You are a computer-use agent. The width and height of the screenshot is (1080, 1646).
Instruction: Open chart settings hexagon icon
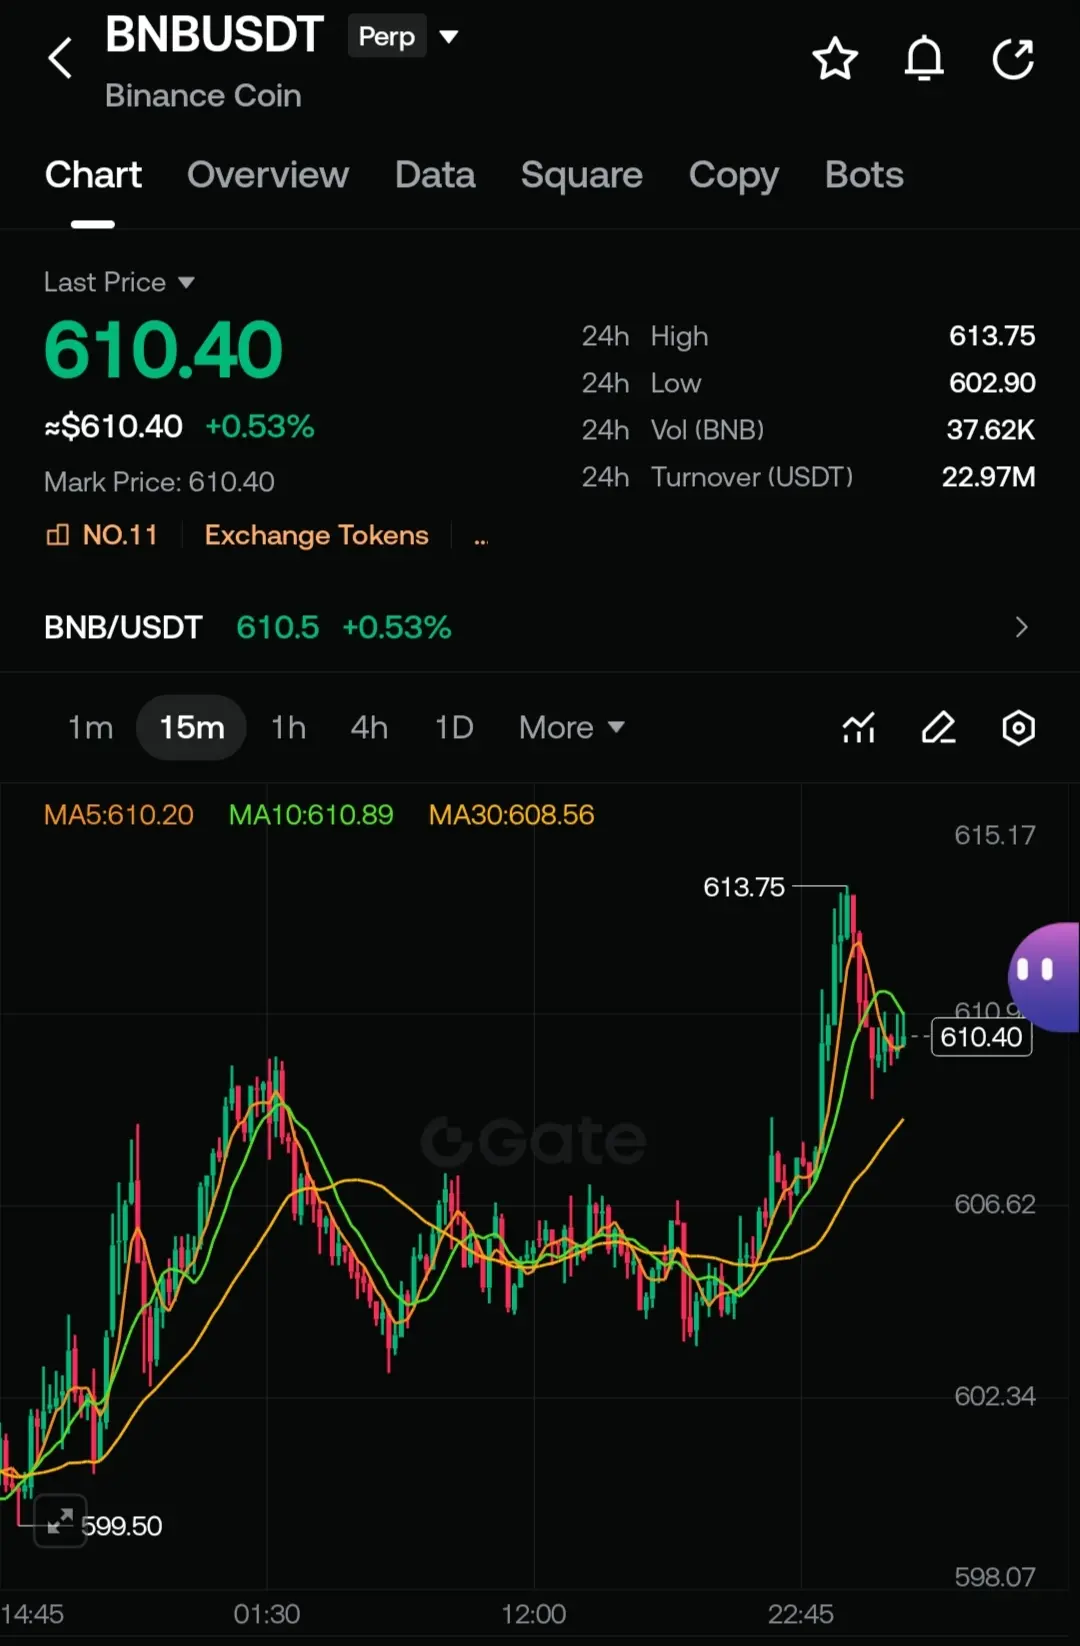coord(1018,728)
